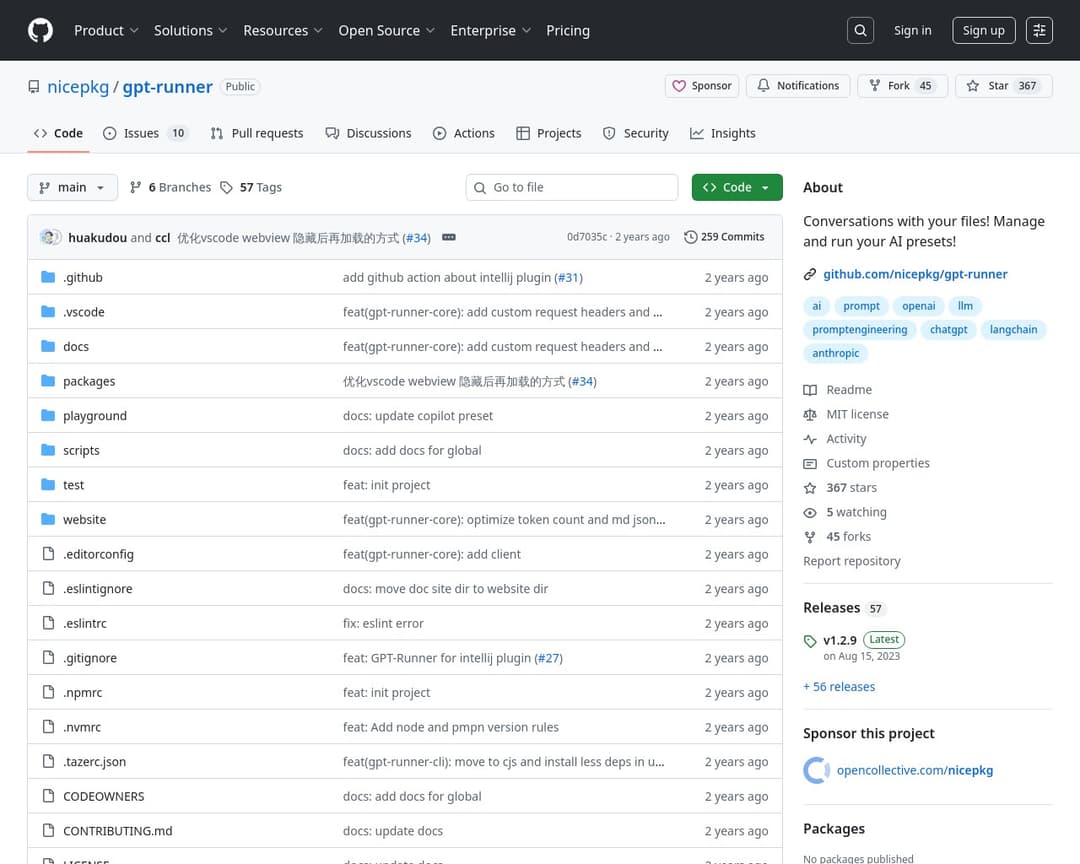Image resolution: width=1080 pixels, height=864 pixels.
Task: Open the Pull requests tab
Action: (x=256, y=133)
